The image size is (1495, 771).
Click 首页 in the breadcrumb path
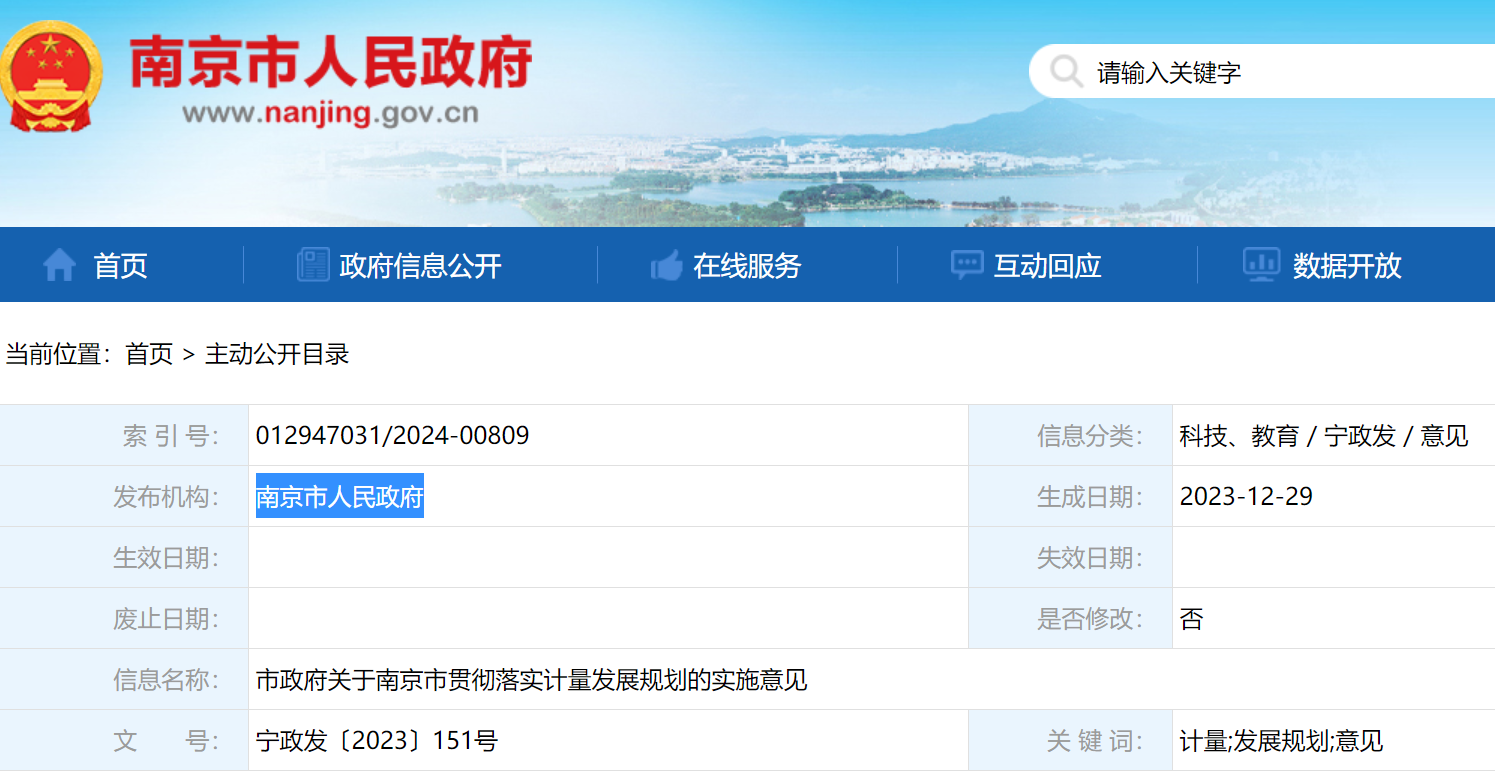(x=149, y=354)
